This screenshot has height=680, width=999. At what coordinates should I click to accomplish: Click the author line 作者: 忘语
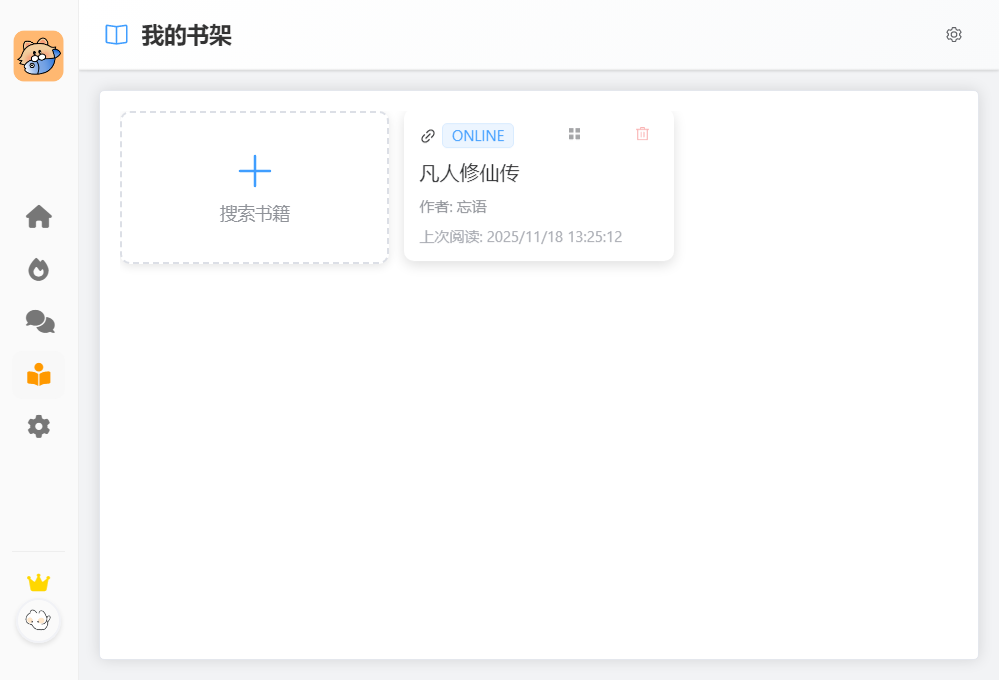[x=453, y=207]
